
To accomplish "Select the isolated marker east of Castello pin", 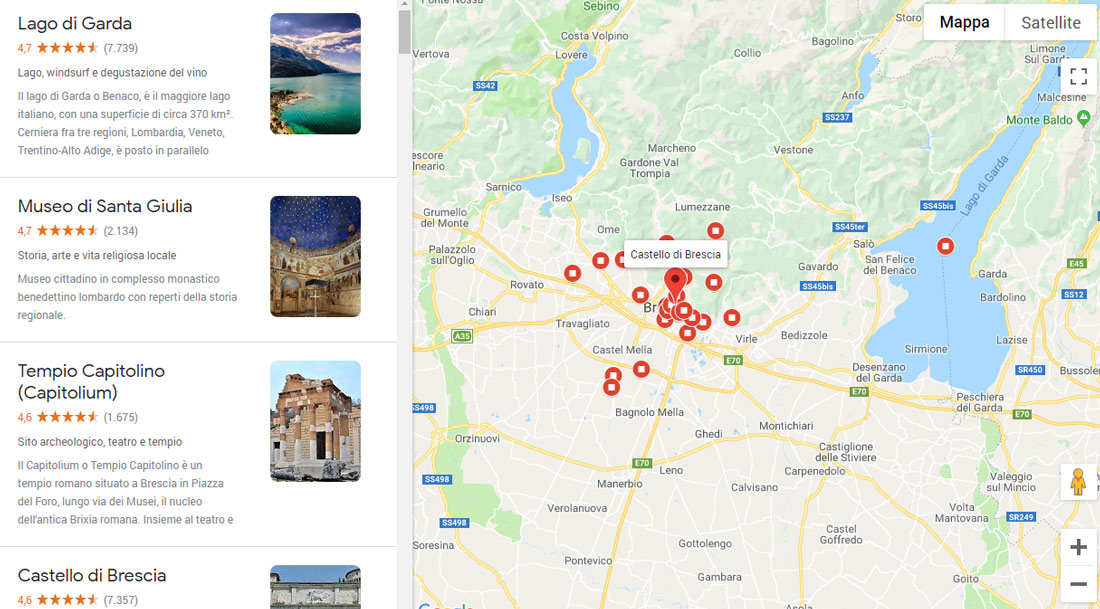I will pyautogui.click(x=713, y=282).
